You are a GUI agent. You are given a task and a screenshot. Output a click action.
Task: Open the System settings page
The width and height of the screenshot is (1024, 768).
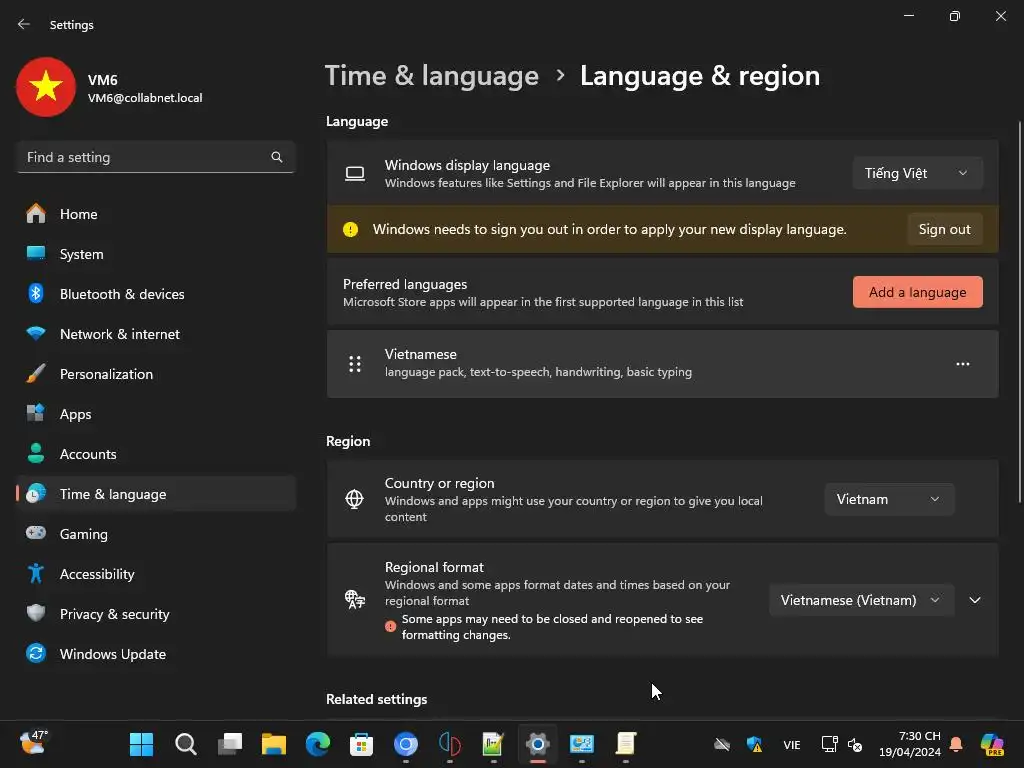(x=155, y=254)
